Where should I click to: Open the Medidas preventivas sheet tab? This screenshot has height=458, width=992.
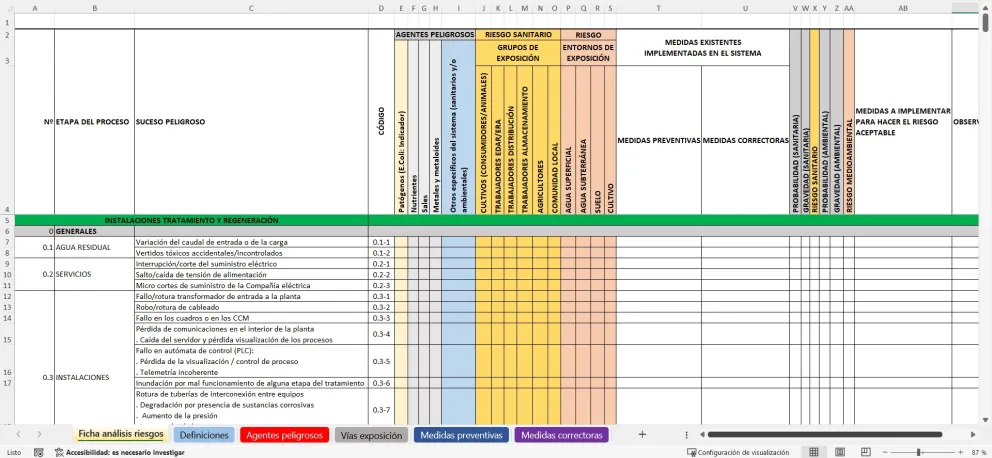[461, 435]
